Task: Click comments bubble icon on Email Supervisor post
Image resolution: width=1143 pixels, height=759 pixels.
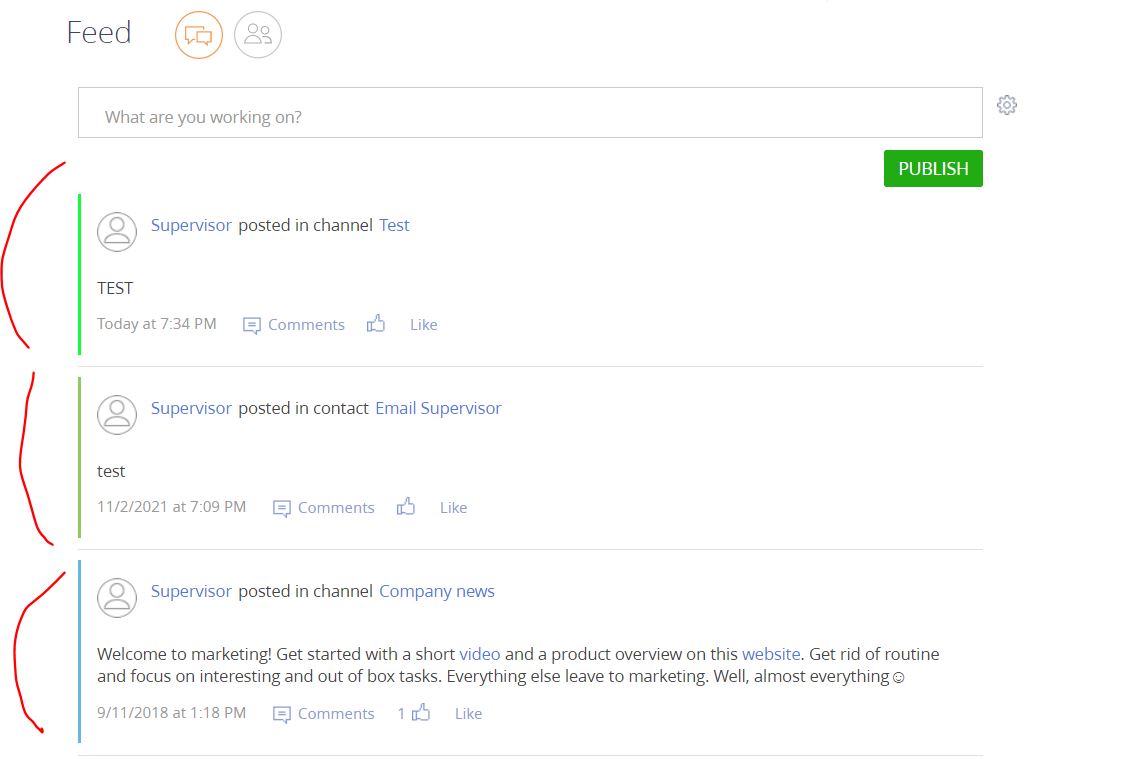Action: tap(281, 508)
